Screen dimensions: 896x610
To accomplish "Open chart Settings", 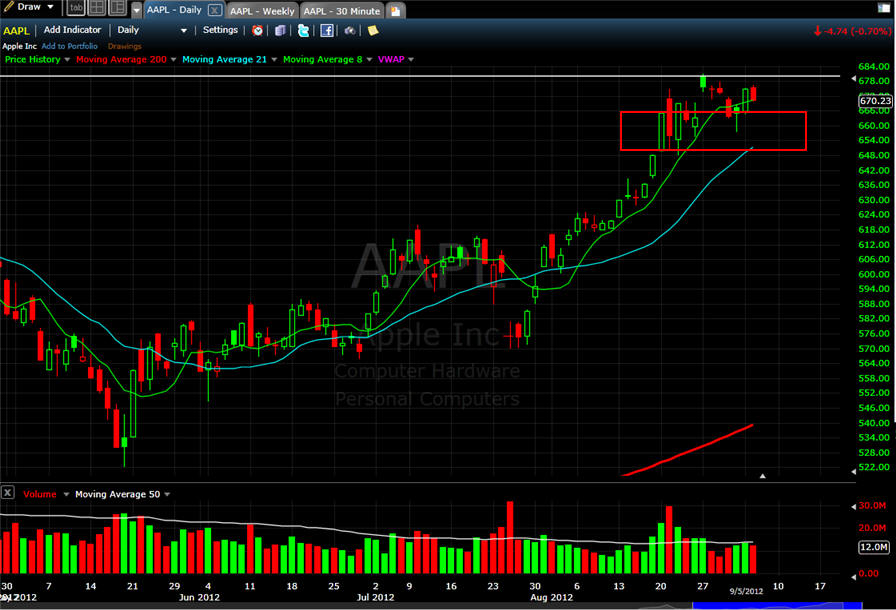I will 220,30.
